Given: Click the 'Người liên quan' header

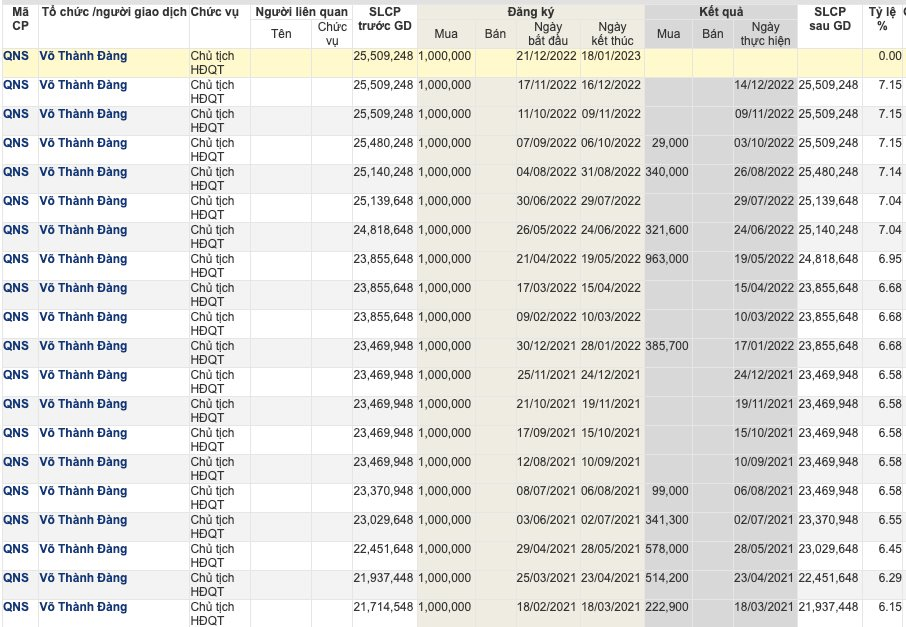Looking at the screenshot, I should [300, 11].
